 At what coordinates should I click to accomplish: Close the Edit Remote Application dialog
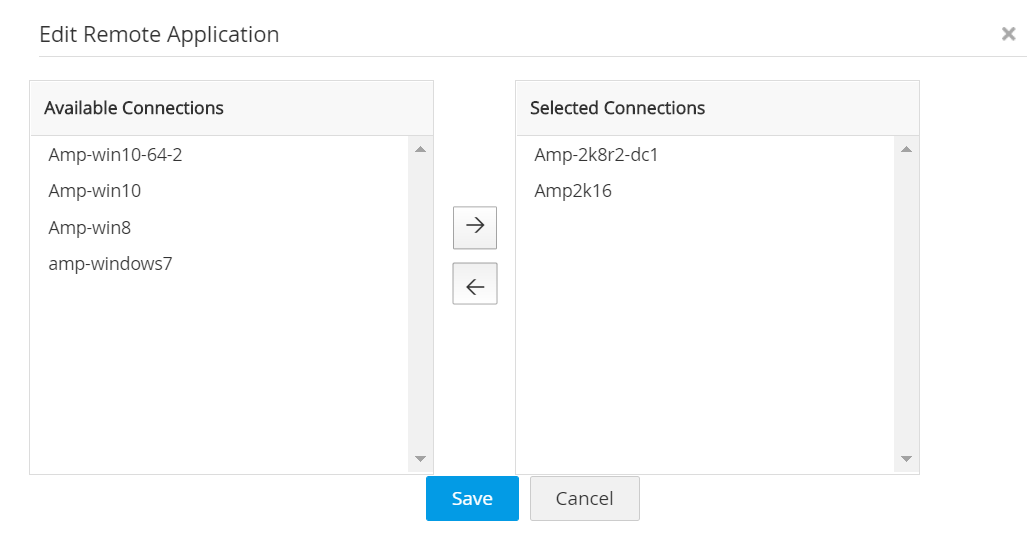coord(1009,34)
